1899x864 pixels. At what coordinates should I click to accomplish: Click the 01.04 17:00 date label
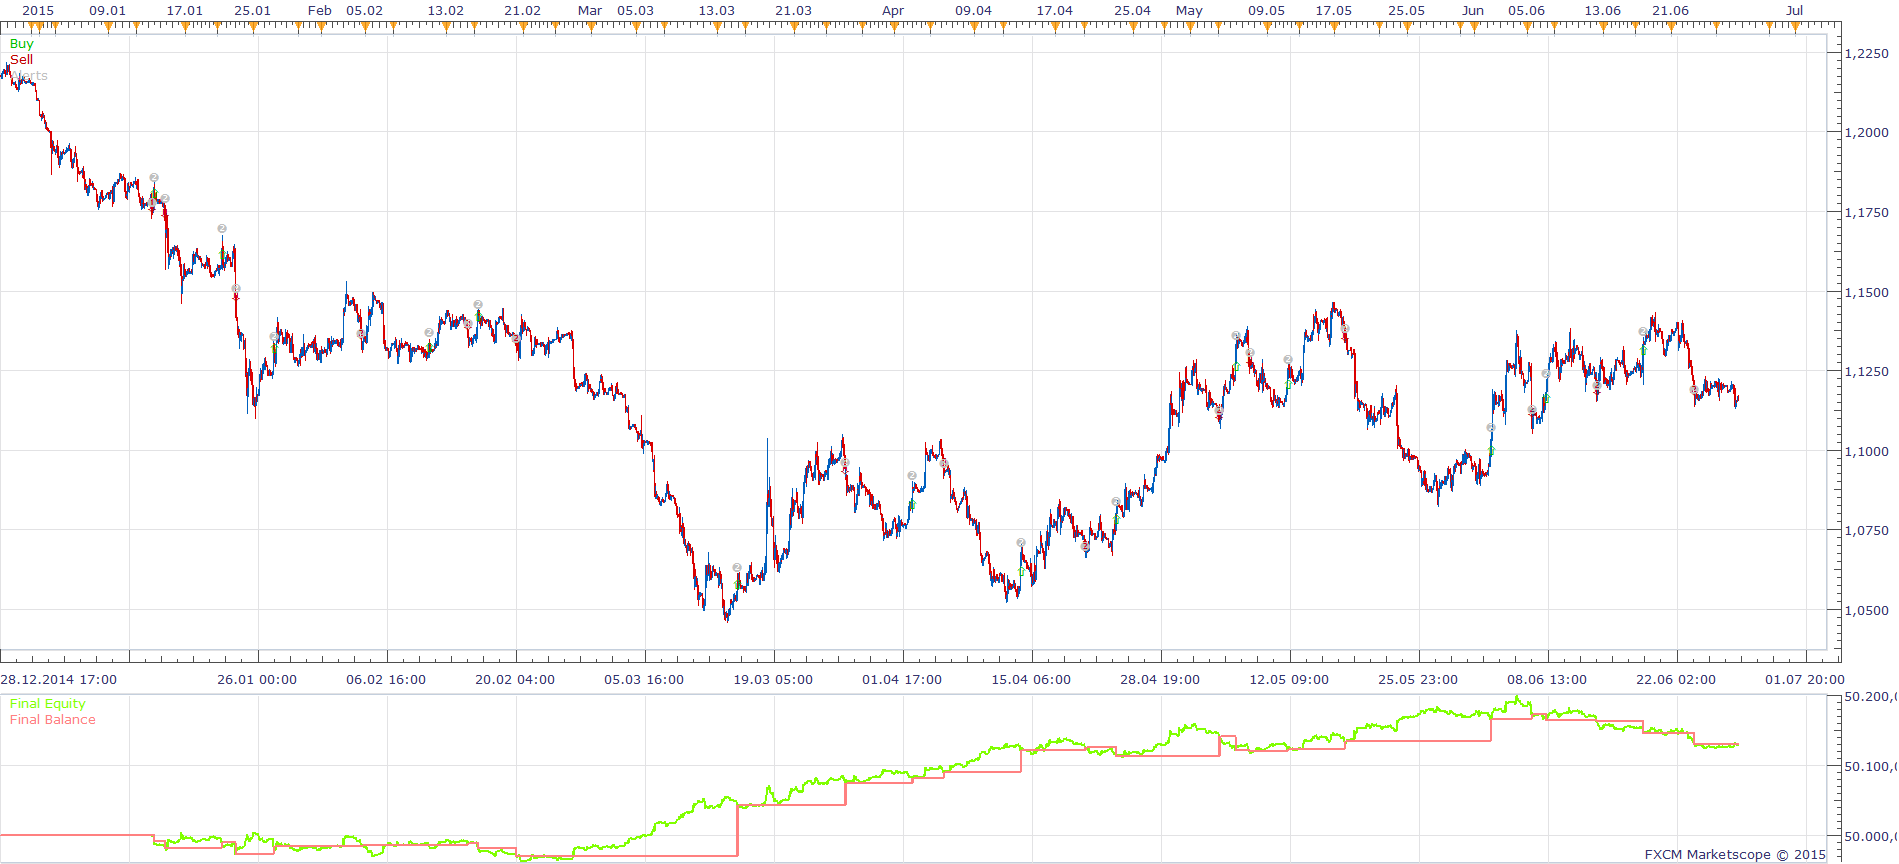pyautogui.click(x=902, y=680)
